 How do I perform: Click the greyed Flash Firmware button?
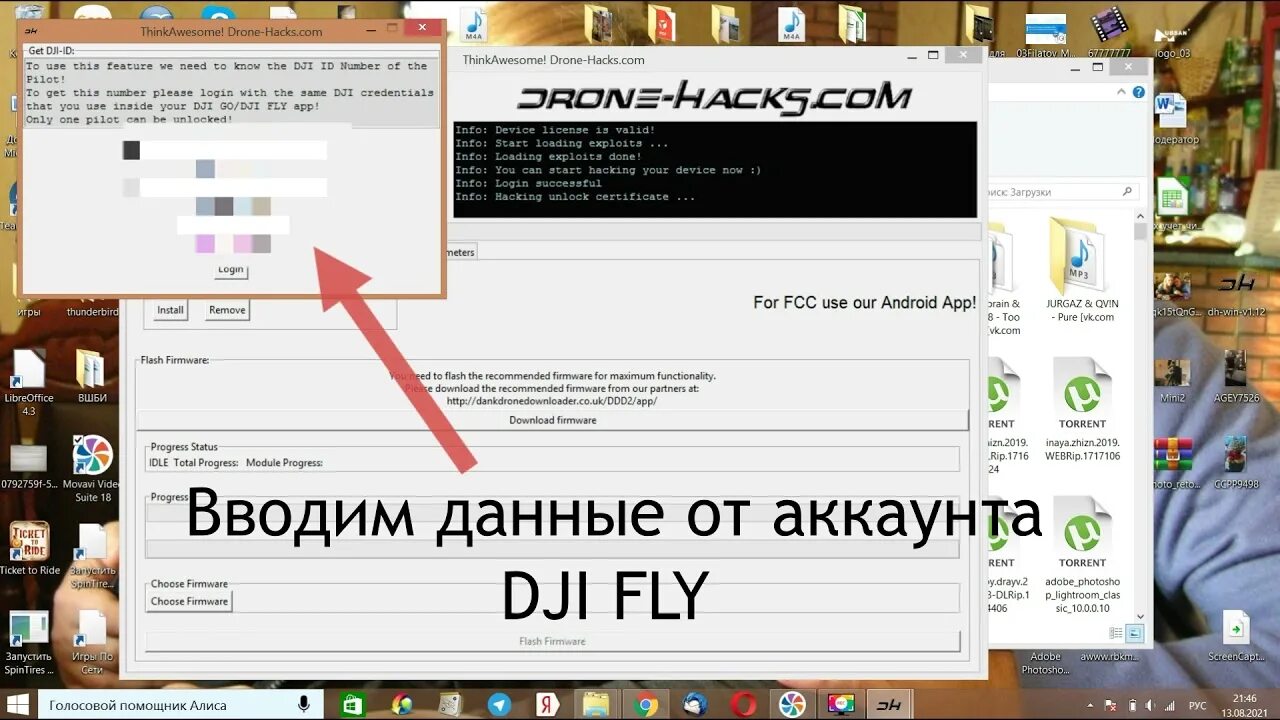pyautogui.click(x=552, y=641)
